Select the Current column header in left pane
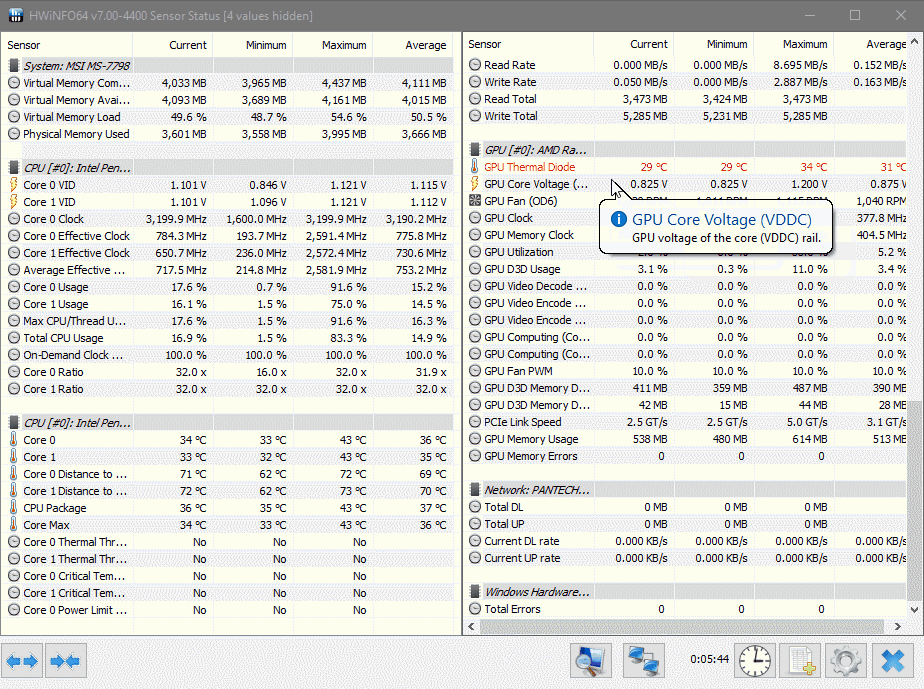The width and height of the screenshot is (924, 689). coord(172,45)
